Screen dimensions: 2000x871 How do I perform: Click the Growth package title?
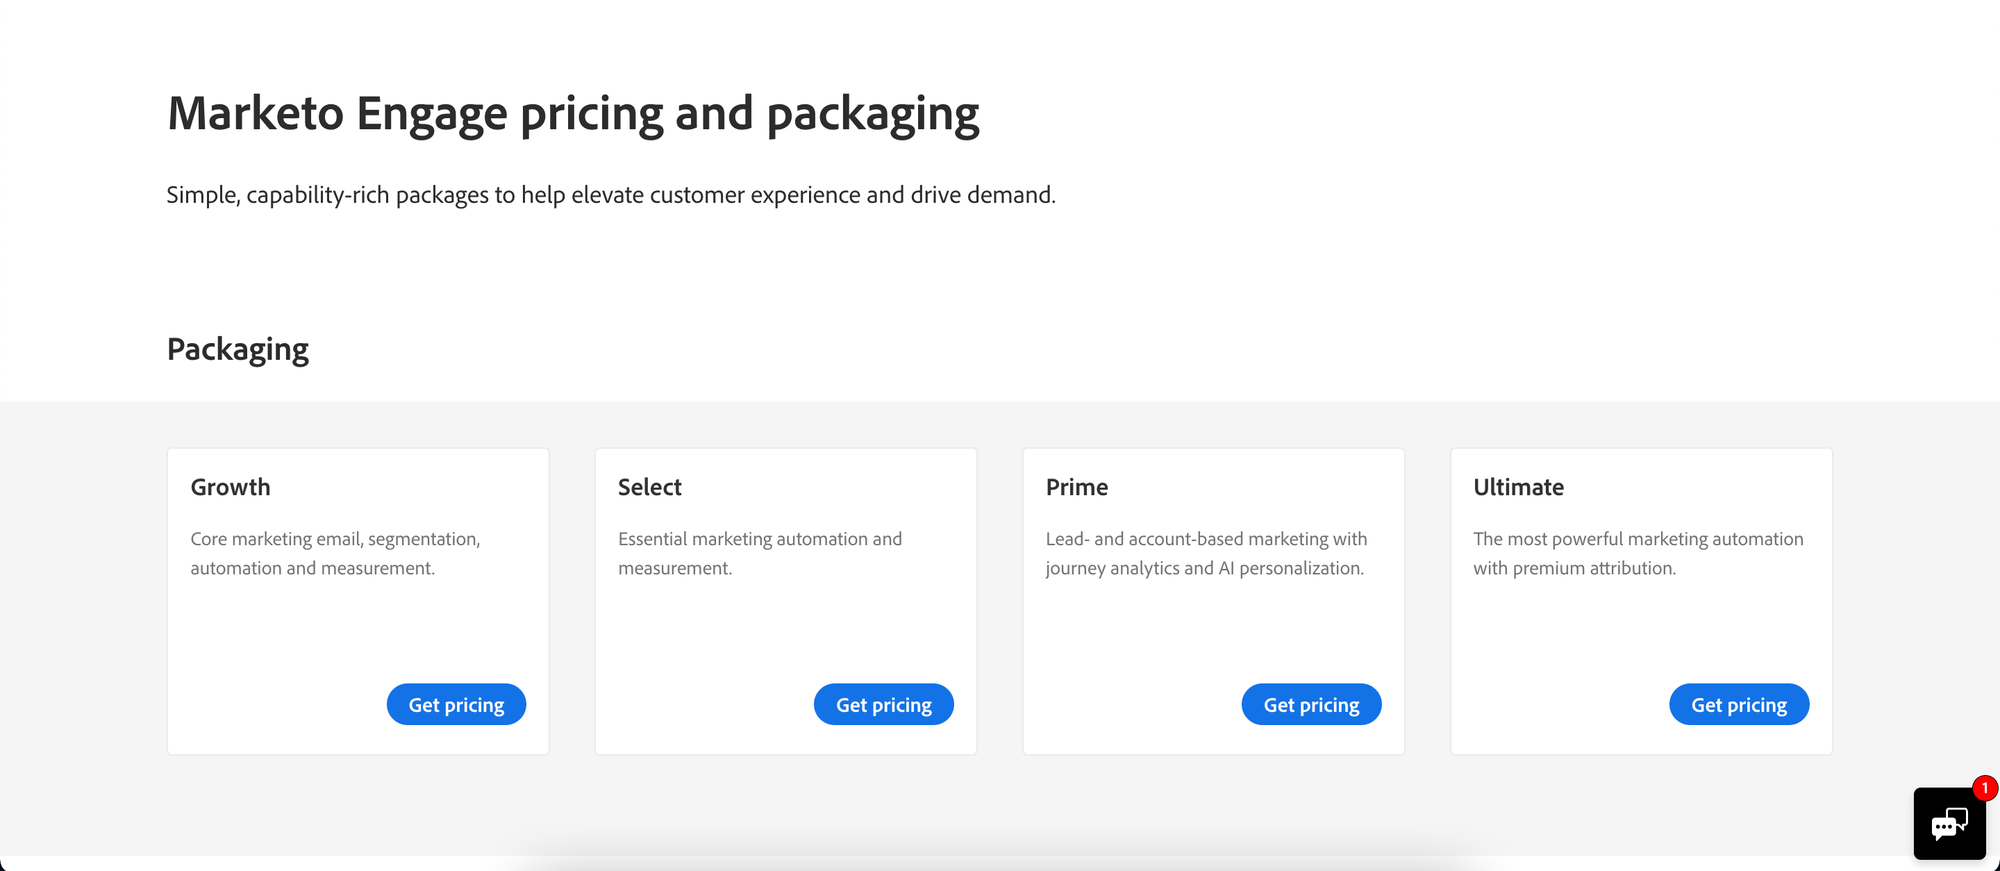[230, 487]
